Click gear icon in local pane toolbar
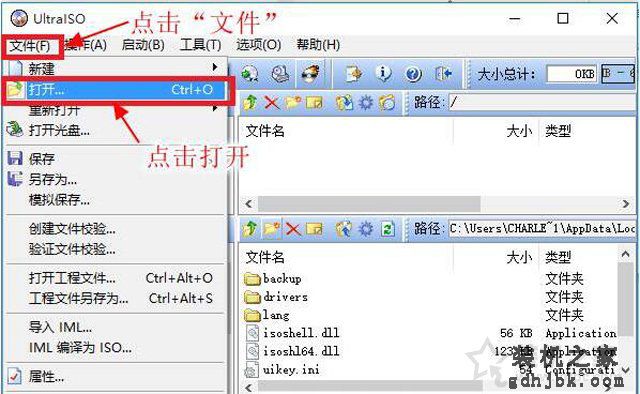 tap(366, 229)
